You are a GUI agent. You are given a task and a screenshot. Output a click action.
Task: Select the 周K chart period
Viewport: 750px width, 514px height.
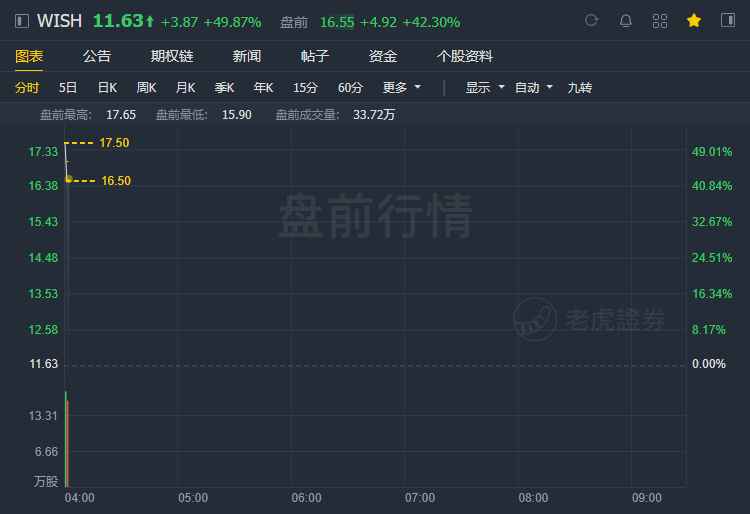coord(146,87)
